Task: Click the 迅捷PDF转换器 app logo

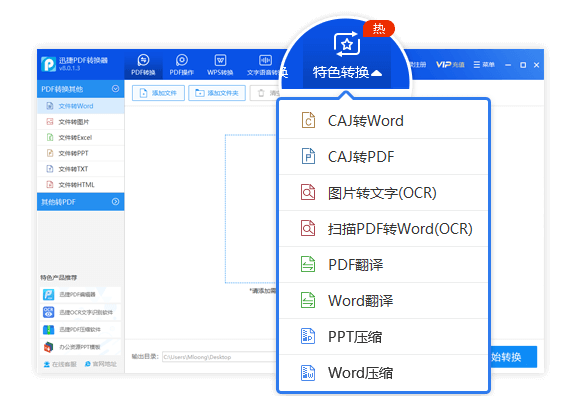Action: coord(49,64)
